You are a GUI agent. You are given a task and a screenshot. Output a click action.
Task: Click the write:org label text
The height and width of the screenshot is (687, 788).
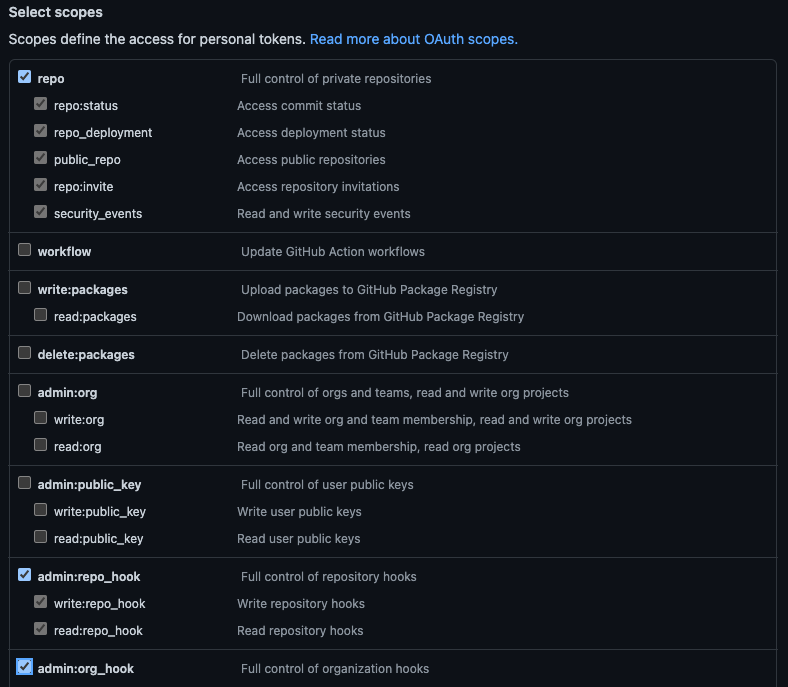coord(79,420)
